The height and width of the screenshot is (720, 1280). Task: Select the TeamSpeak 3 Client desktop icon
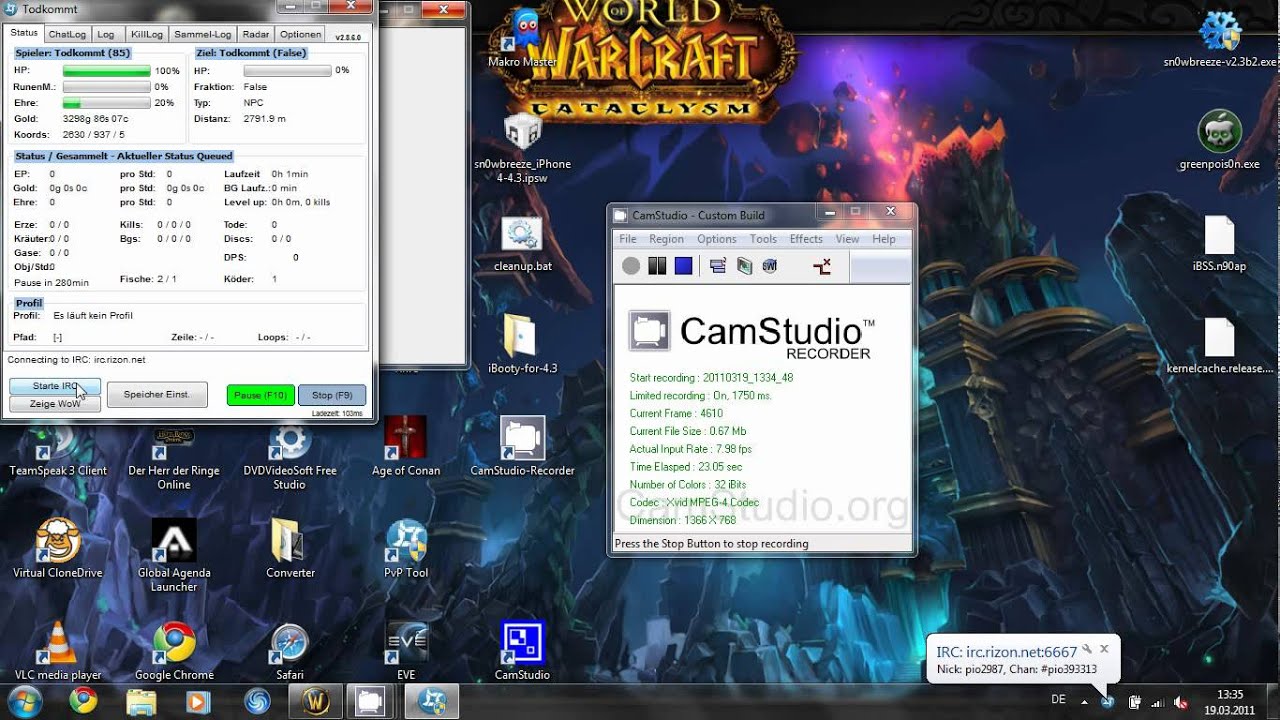point(58,448)
